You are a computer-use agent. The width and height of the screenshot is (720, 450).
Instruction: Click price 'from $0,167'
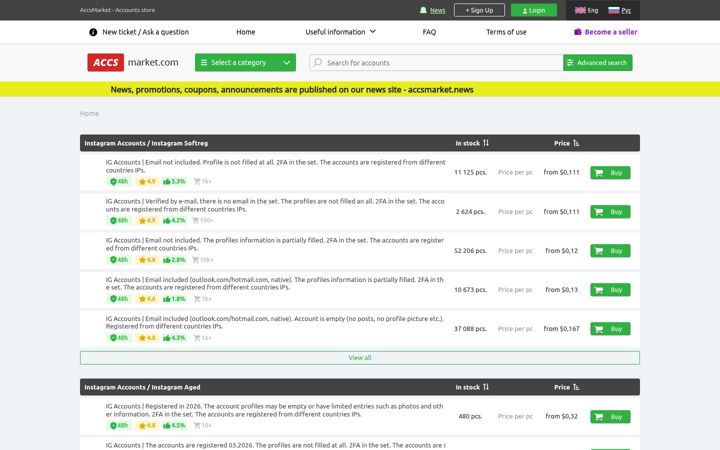tap(561, 329)
